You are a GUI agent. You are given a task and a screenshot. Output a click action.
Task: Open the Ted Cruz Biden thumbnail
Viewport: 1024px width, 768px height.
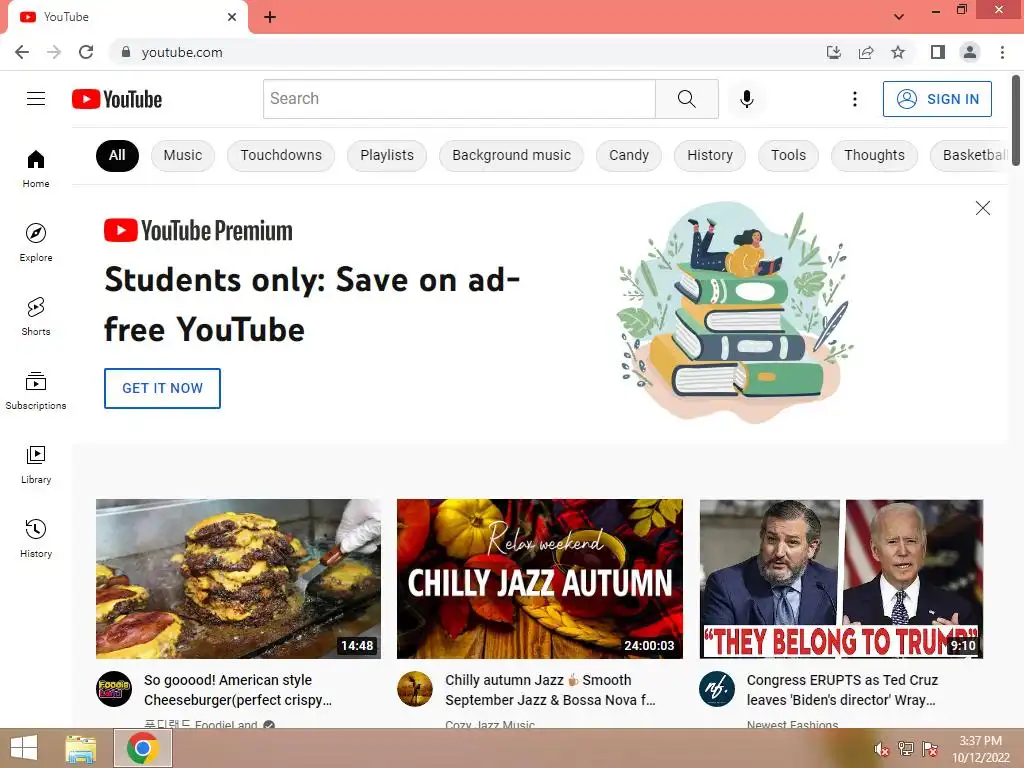(x=841, y=579)
